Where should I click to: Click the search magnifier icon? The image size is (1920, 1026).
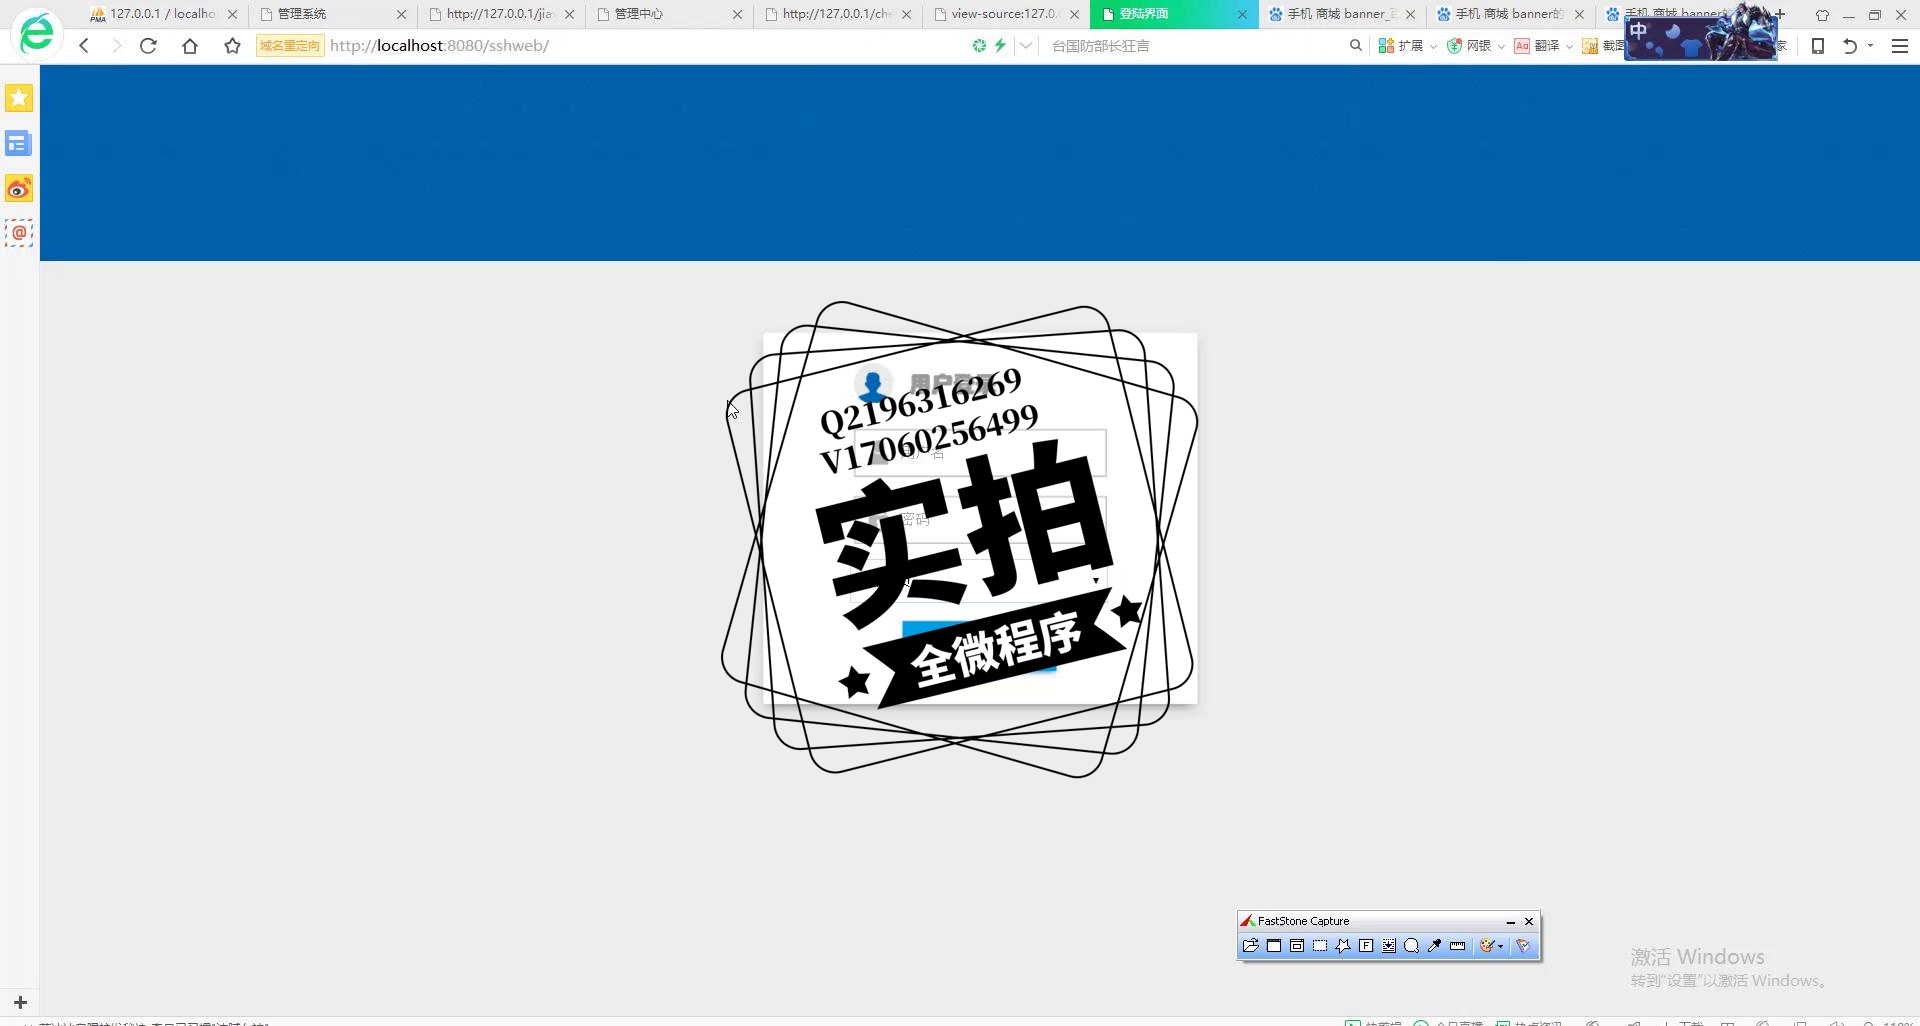click(x=1356, y=45)
